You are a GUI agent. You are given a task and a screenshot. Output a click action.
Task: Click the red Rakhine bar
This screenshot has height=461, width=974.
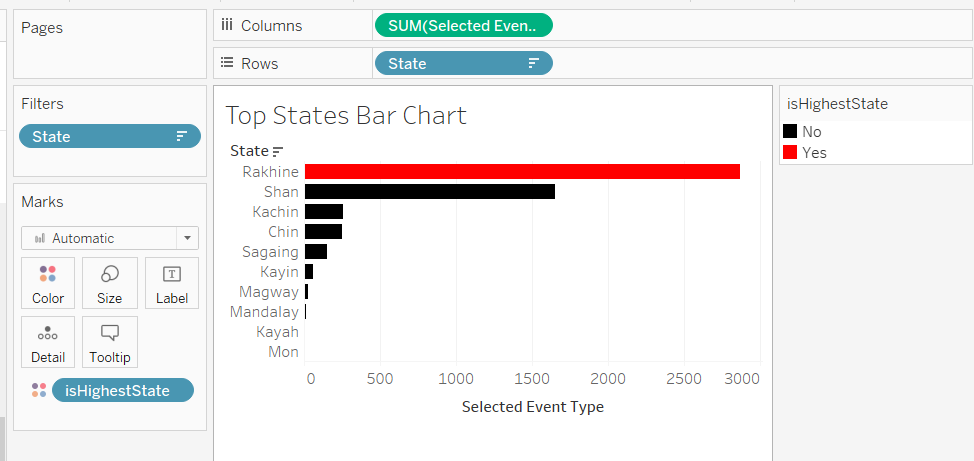click(x=522, y=172)
